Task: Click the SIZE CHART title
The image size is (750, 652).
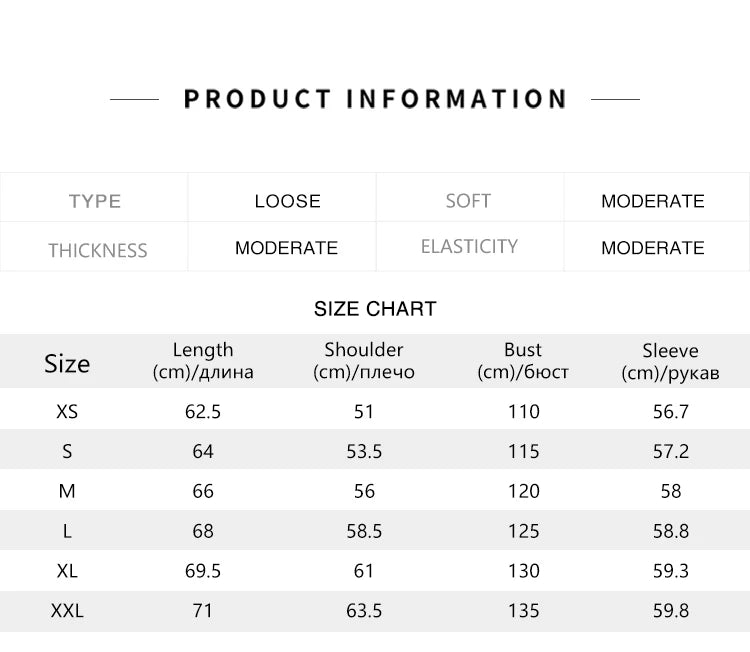Action: point(375,309)
